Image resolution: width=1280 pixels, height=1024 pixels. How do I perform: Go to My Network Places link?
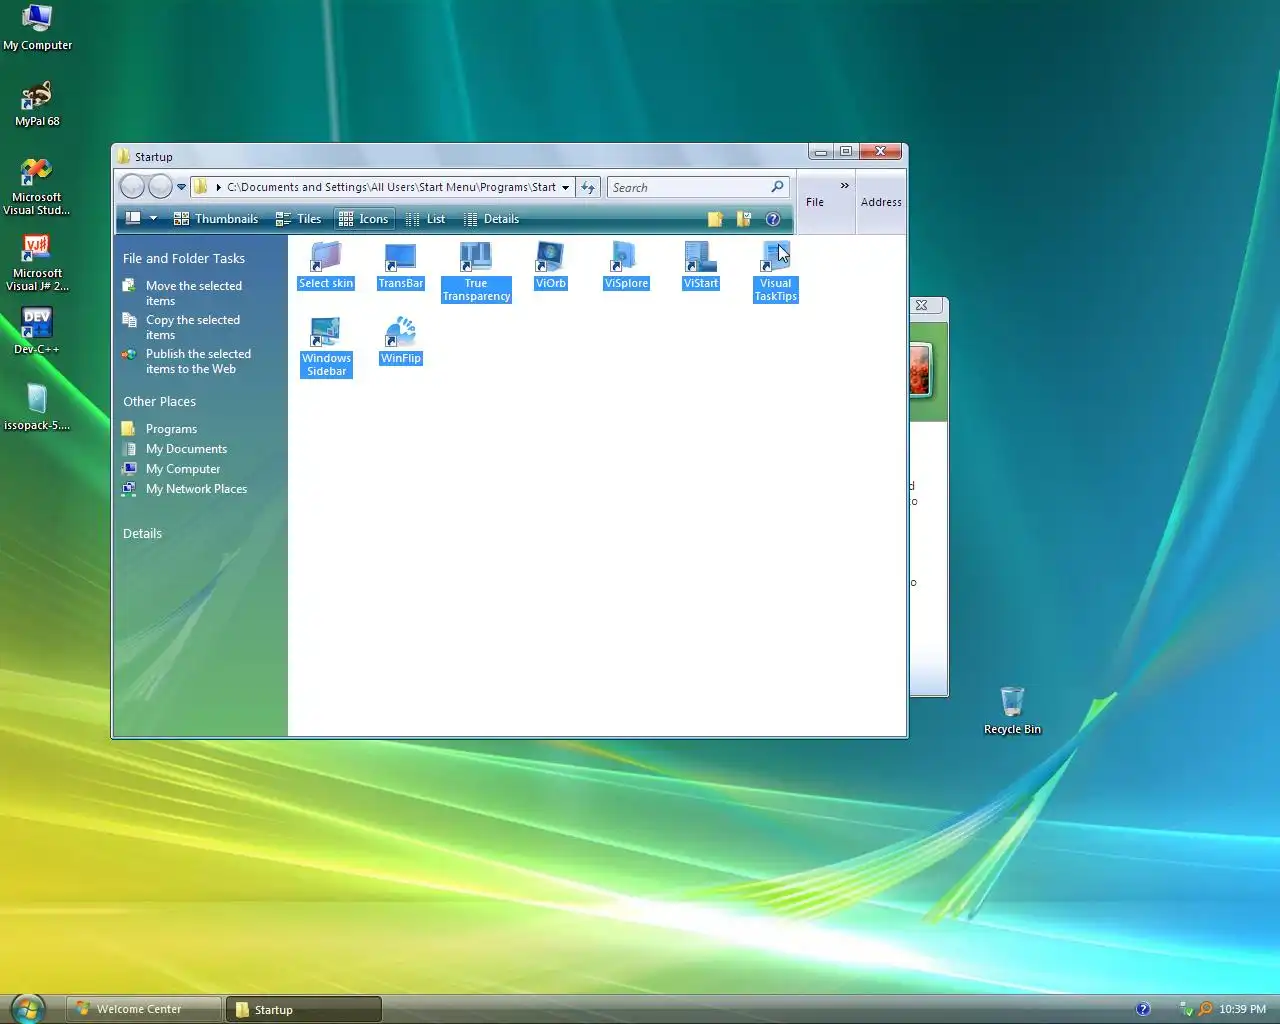pyautogui.click(x=196, y=489)
